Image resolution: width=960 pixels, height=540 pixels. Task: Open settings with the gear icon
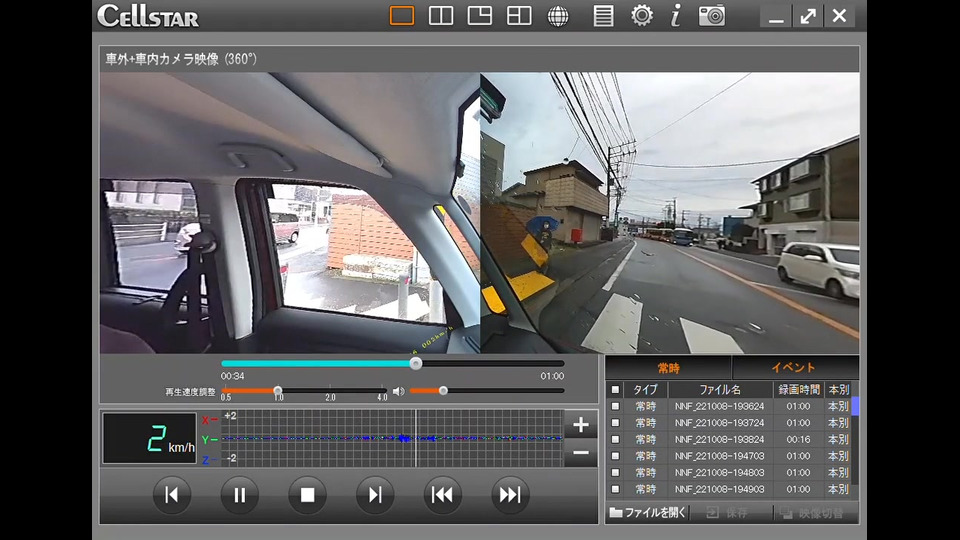pyautogui.click(x=642, y=16)
